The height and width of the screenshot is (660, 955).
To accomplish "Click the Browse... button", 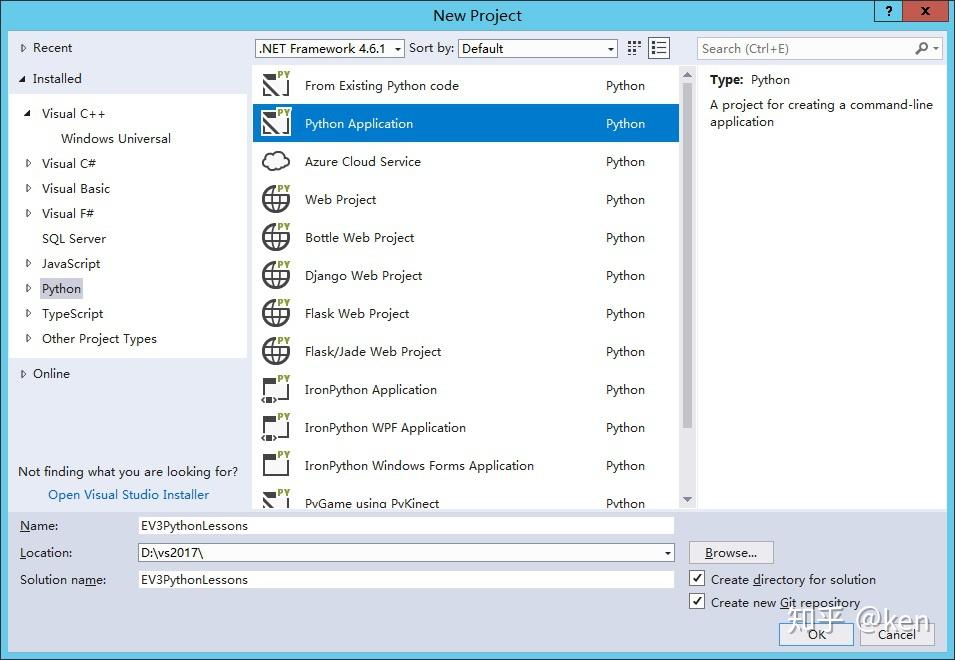I will (731, 552).
